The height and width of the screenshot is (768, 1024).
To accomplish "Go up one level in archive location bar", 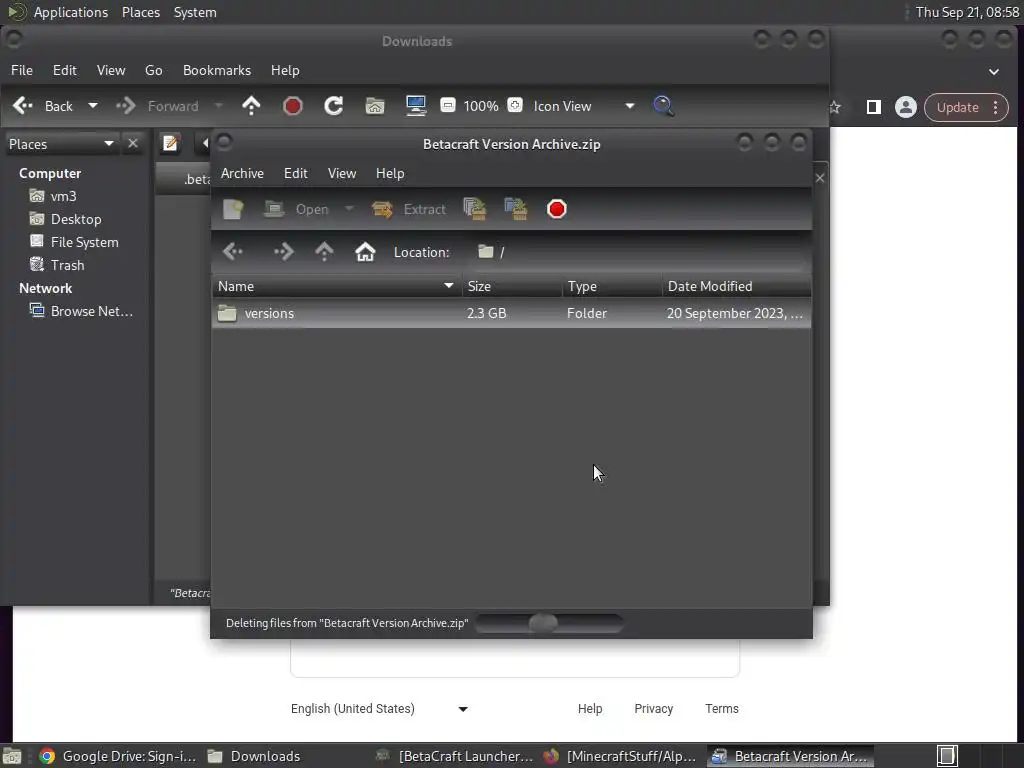I will (x=324, y=252).
